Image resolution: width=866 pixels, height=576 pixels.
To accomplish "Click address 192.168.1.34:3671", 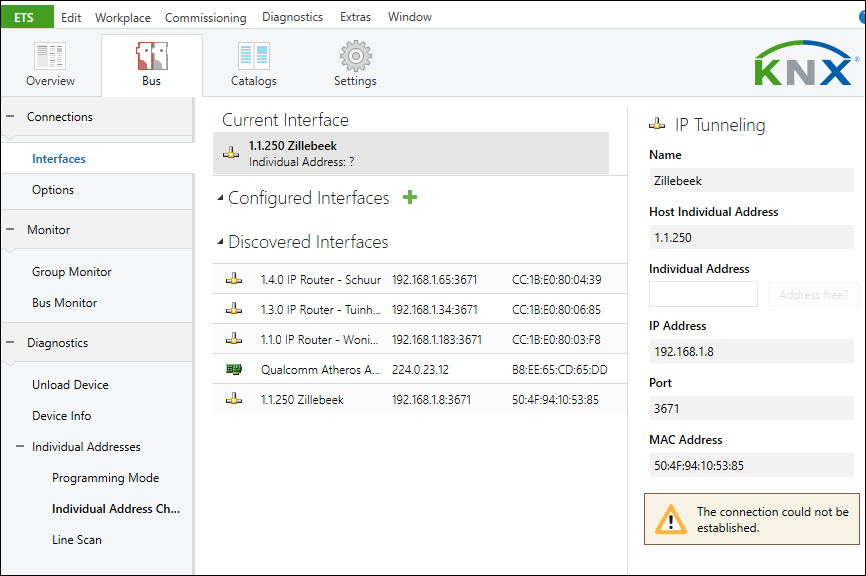I will (x=435, y=310).
